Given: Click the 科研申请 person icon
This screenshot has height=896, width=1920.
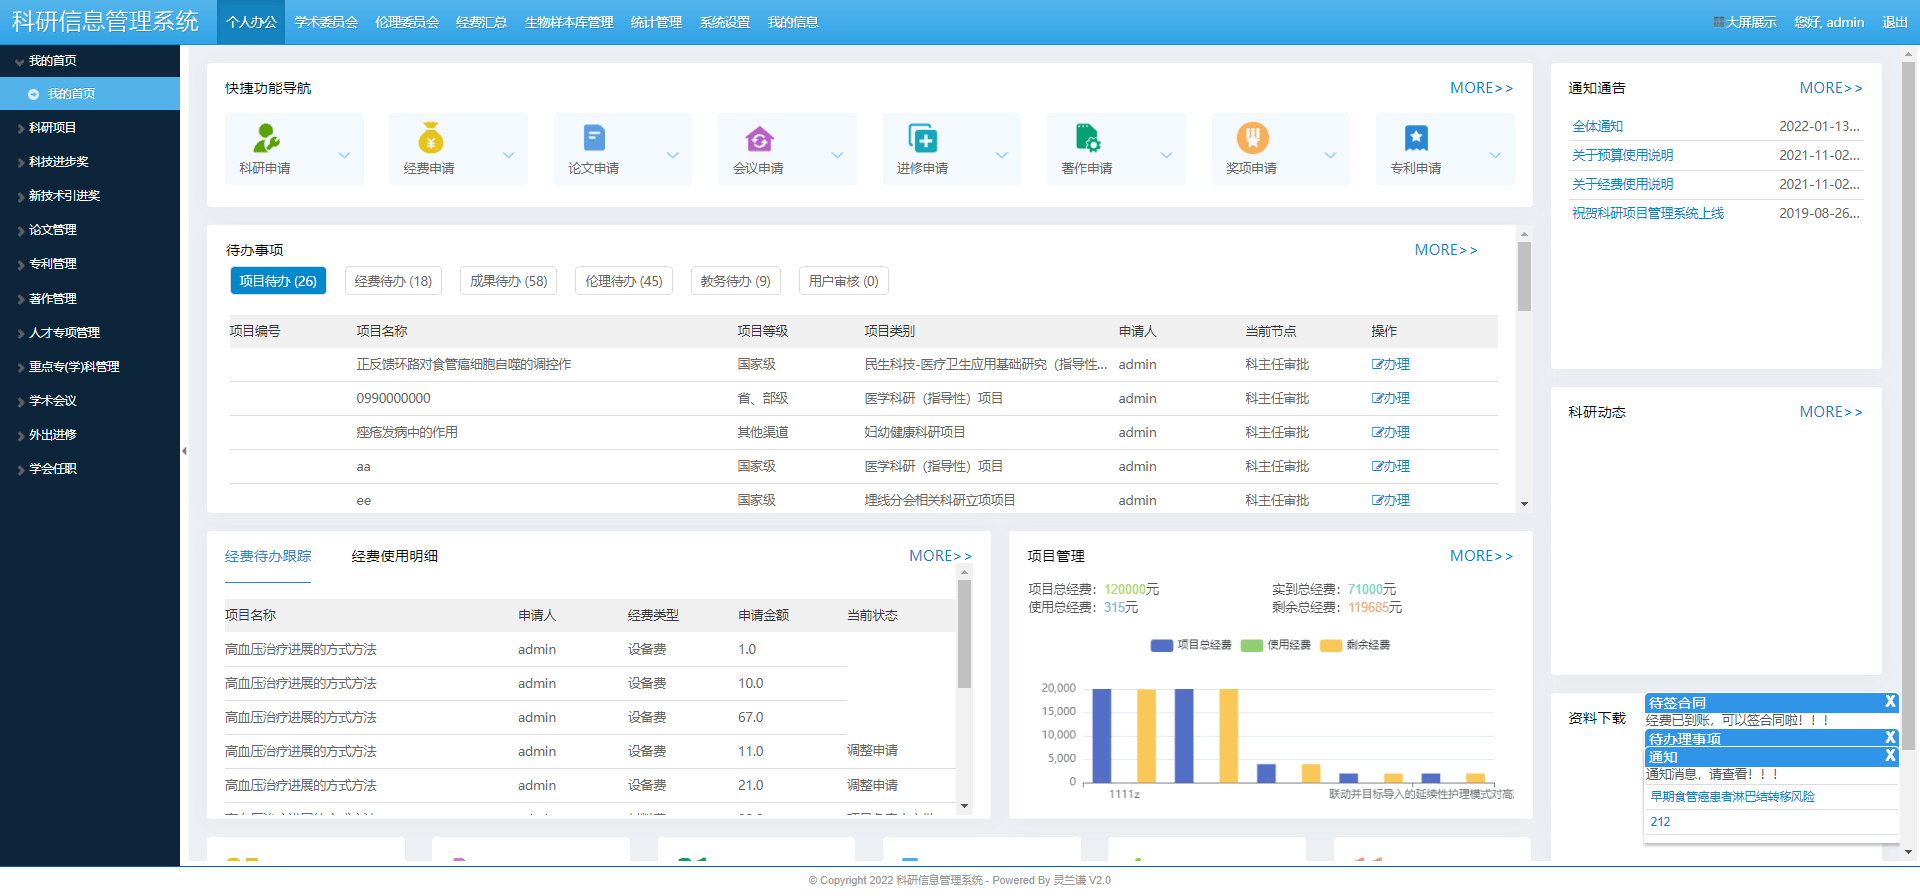Looking at the screenshot, I should (x=266, y=138).
